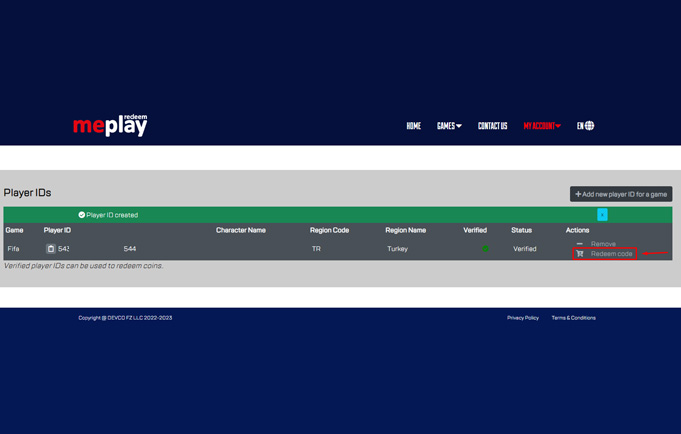Click the meplay redeem logo
The height and width of the screenshot is (434, 681).
click(110, 125)
